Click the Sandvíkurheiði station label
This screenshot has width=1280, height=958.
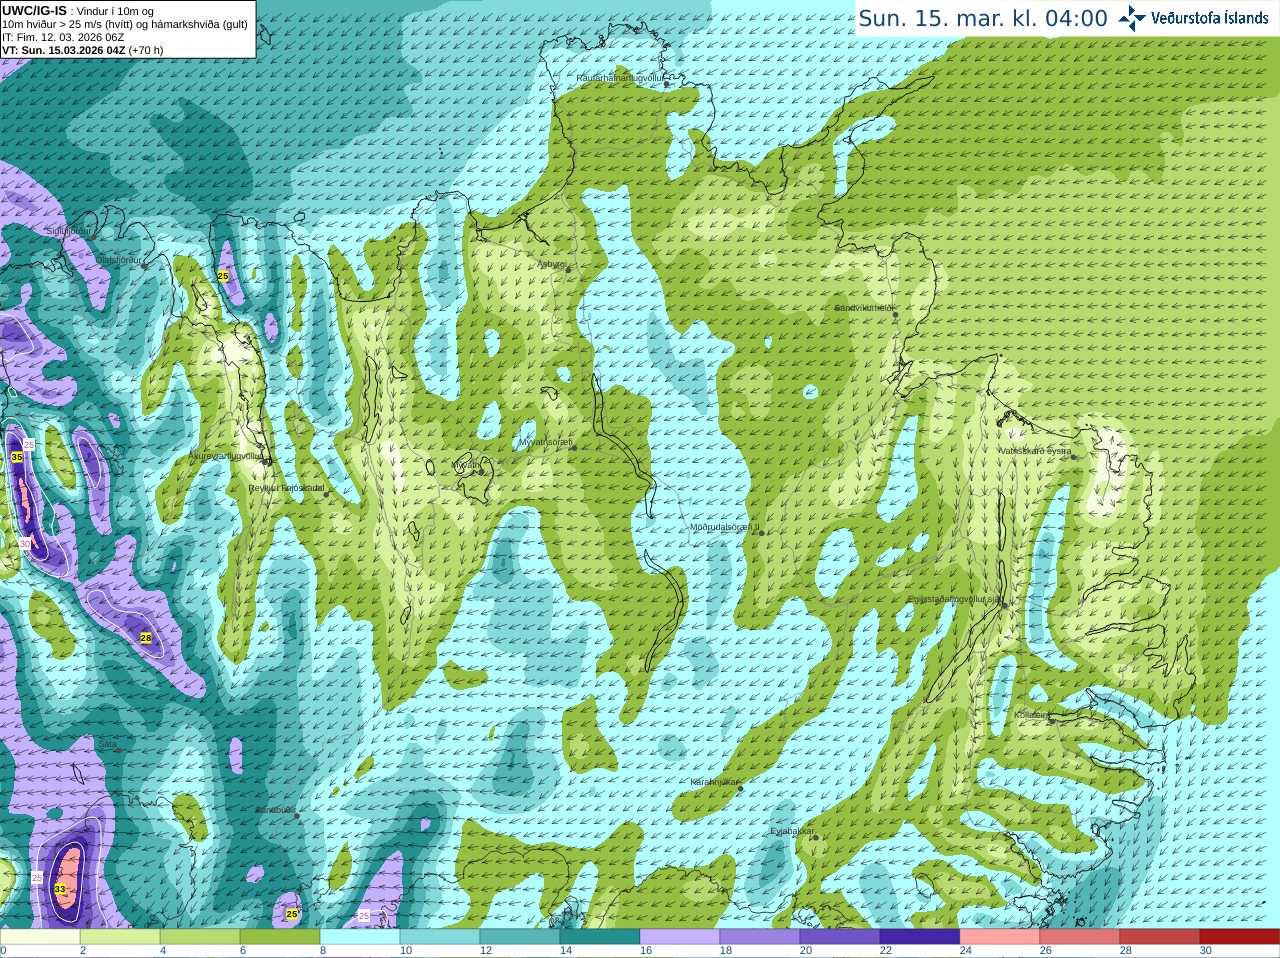tap(864, 308)
